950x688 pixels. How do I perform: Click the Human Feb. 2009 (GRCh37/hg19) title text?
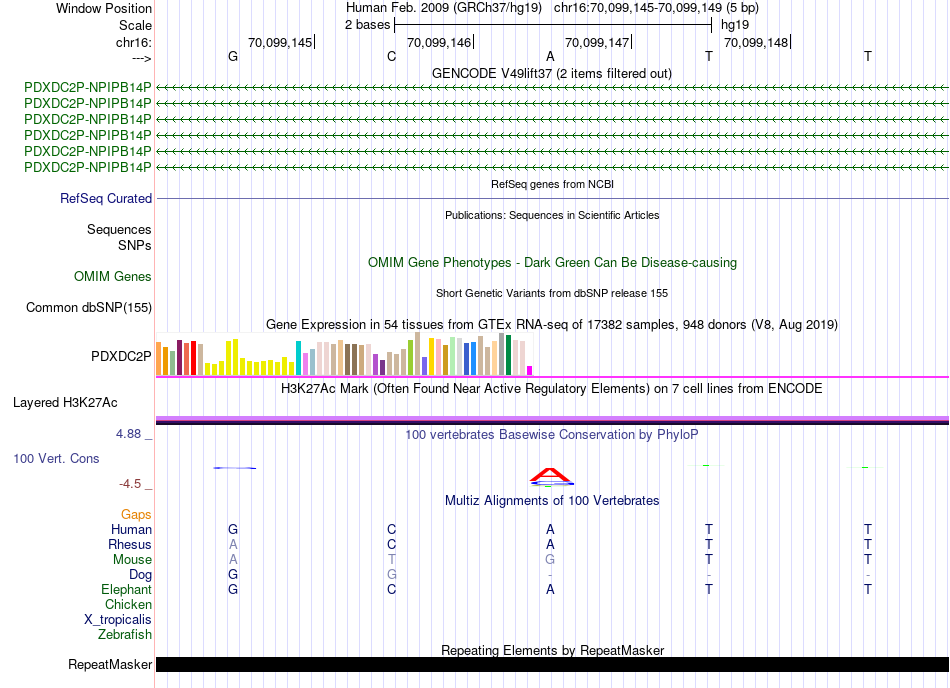coord(443,8)
